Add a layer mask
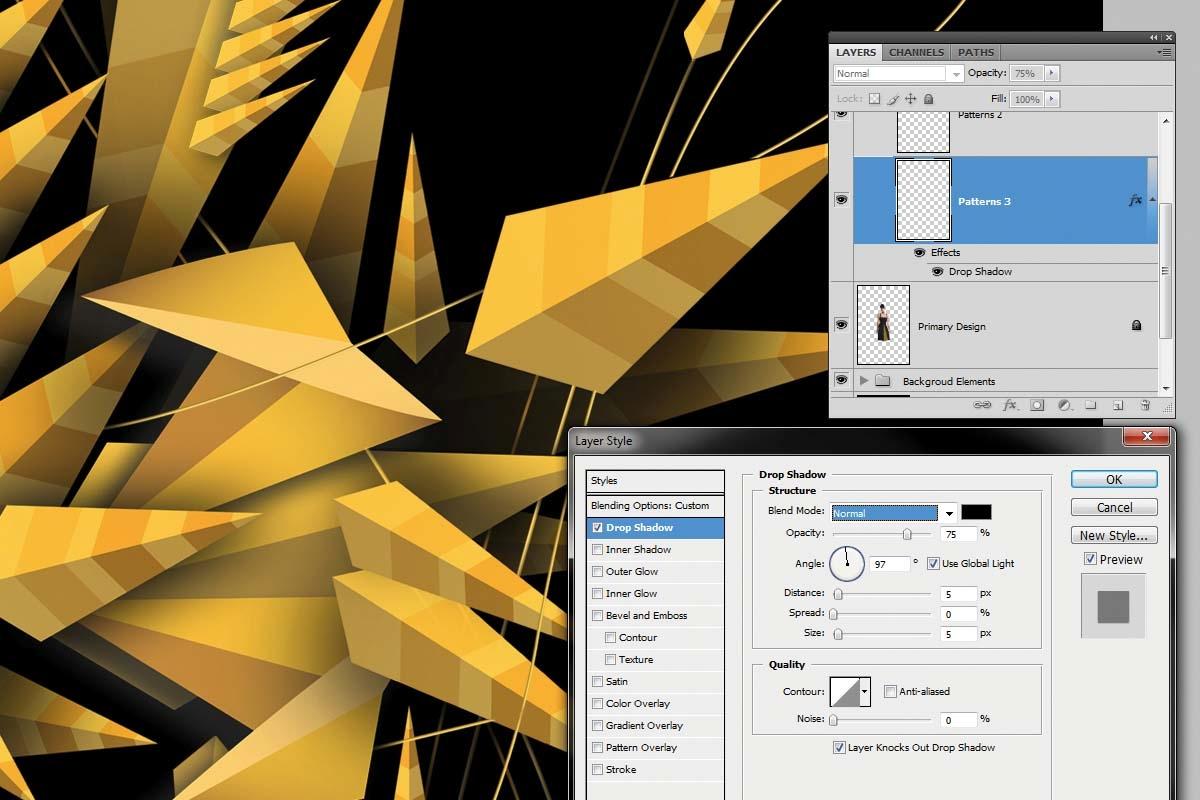 pyautogui.click(x=1037, y=406)
